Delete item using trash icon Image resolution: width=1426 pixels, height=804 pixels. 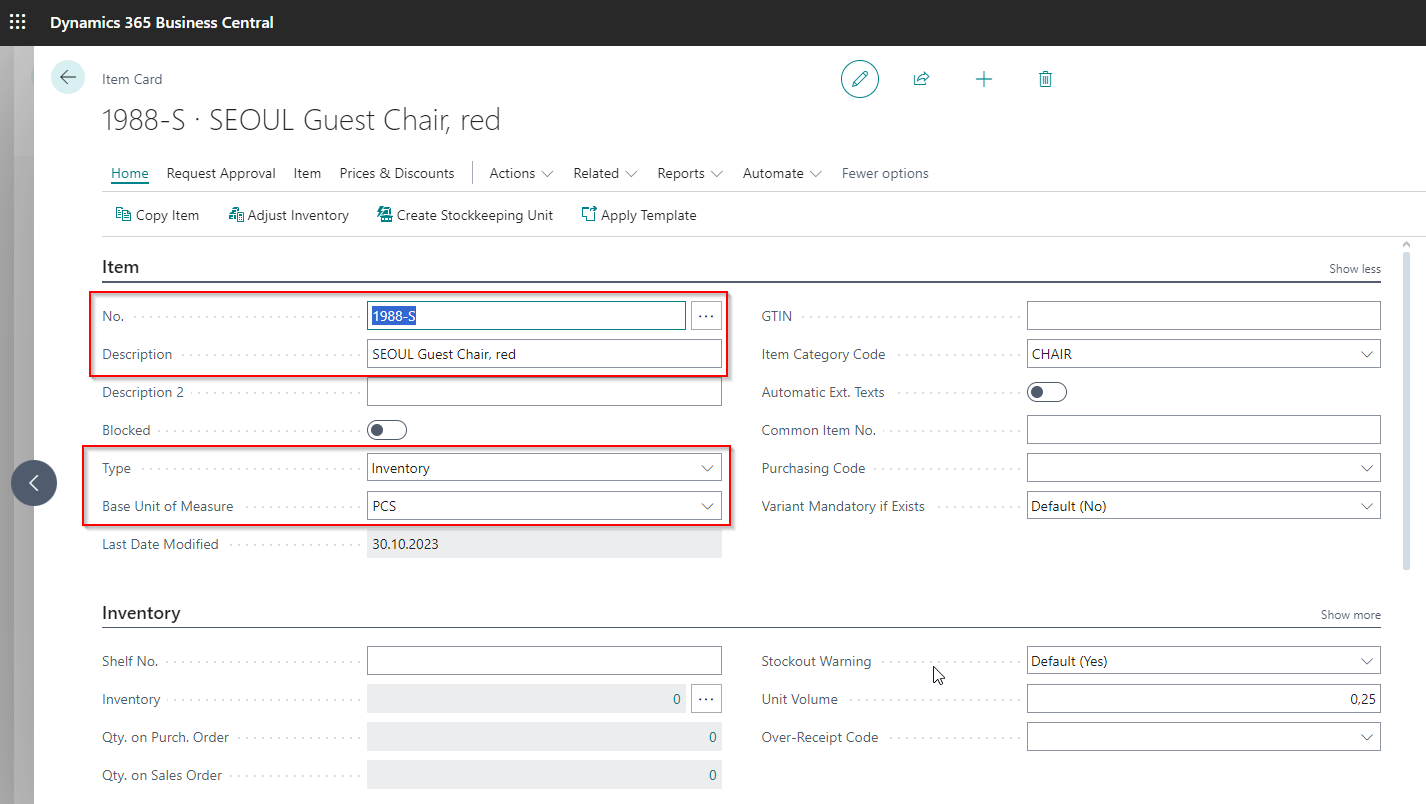1046,79
